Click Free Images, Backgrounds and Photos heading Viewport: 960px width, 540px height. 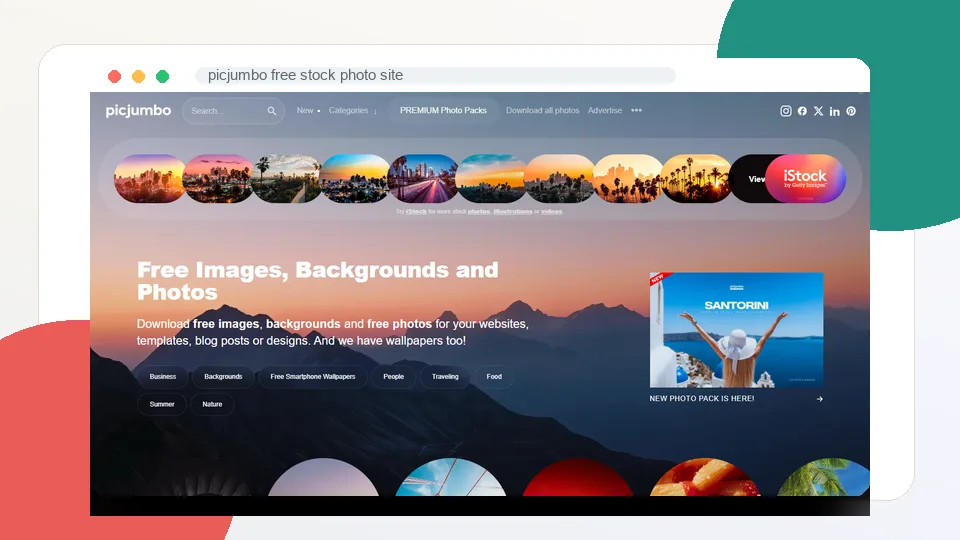coord(318,281)
